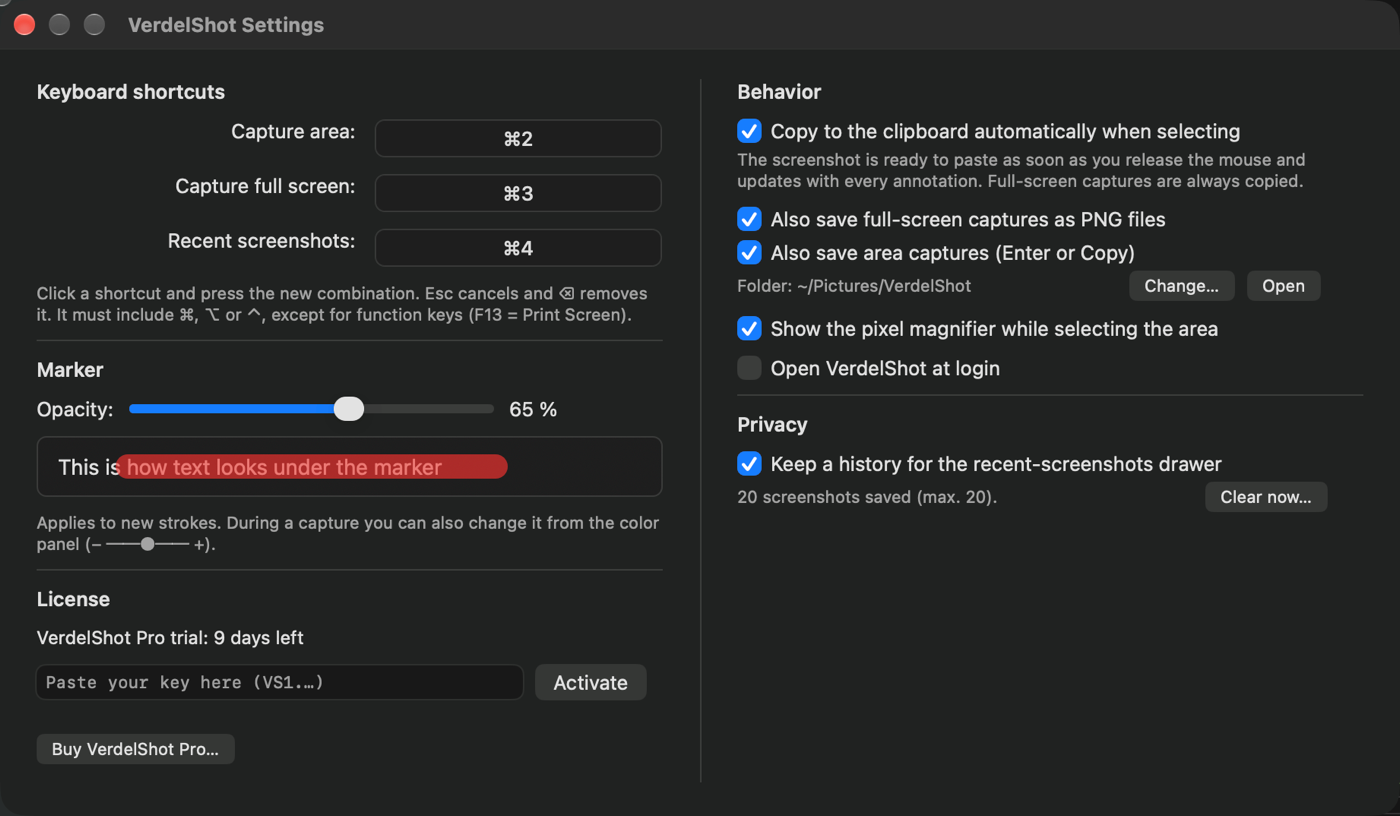Open the screenshots folder with Open button
The image size is (1400, 816).
pyautogui.click(x=1283, y=286)
